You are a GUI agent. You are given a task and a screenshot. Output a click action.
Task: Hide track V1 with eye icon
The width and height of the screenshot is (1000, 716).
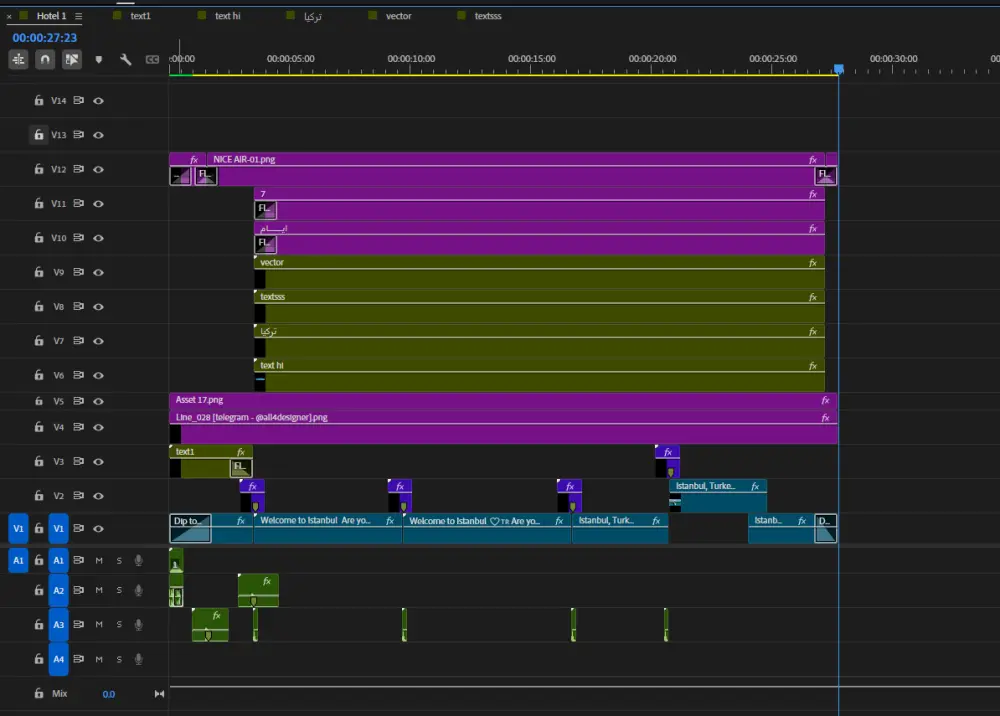[x=98, y=529]
